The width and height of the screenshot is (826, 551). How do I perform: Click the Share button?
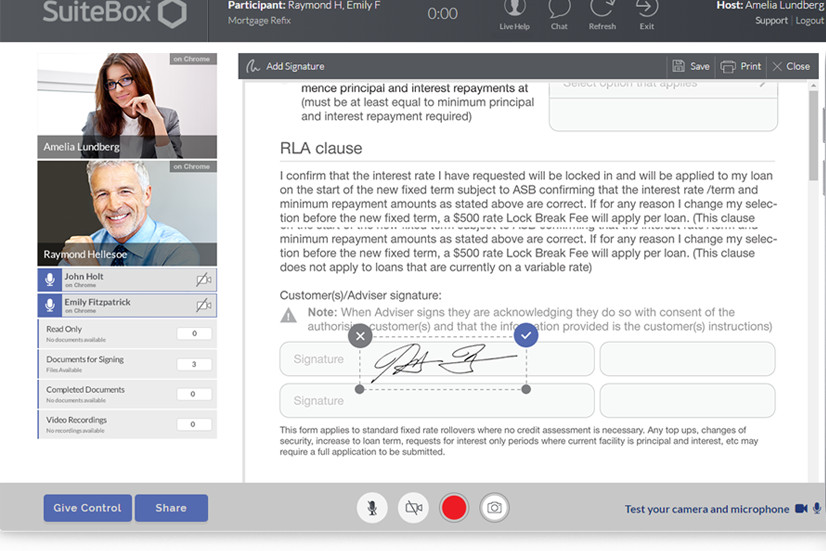tap(171, 508)
